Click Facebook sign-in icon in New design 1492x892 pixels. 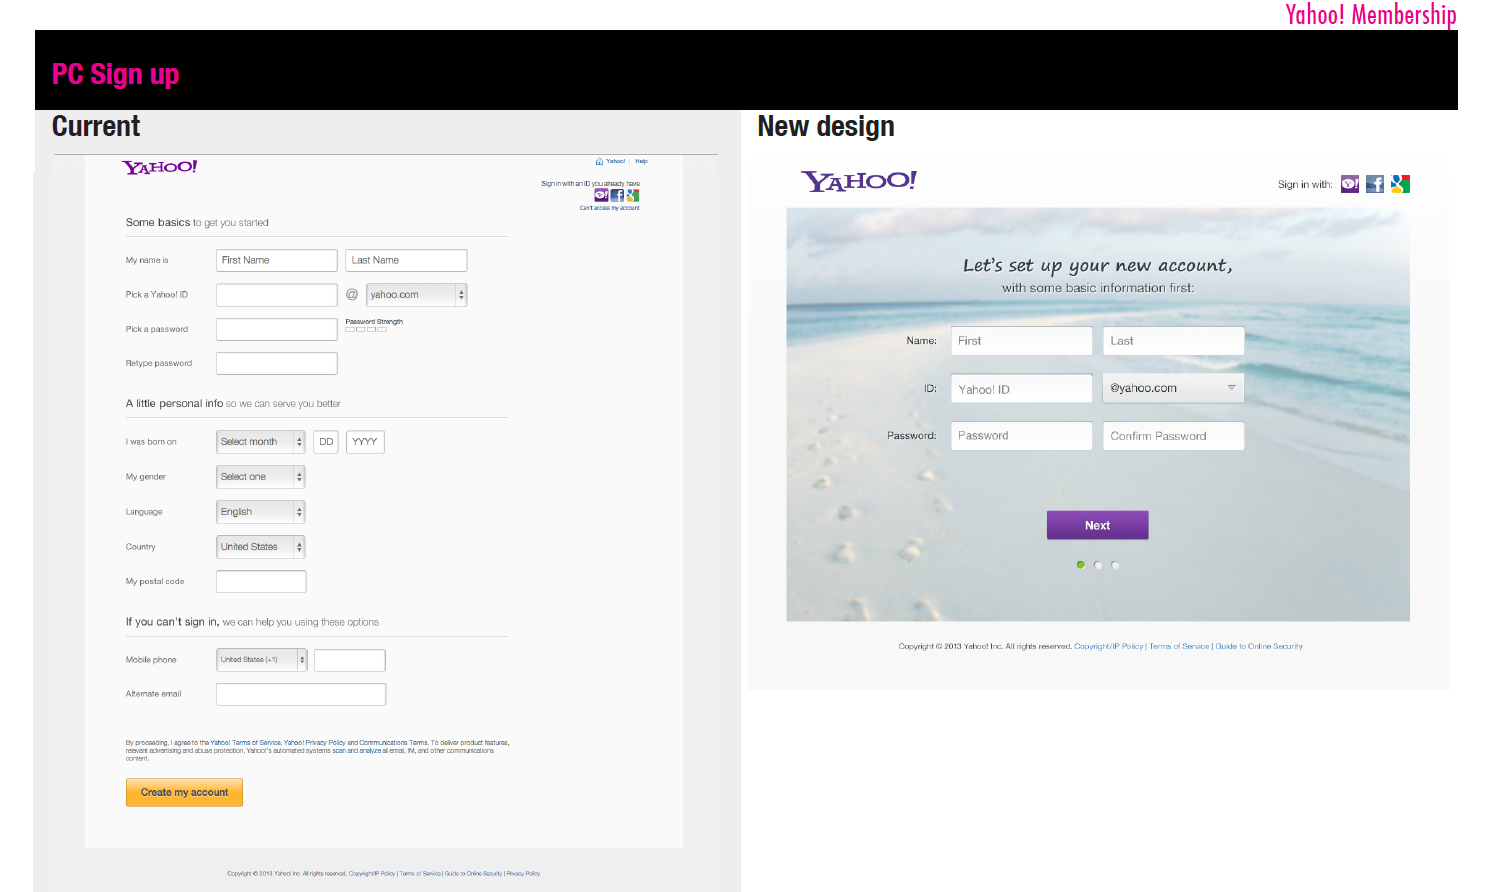click(x=1375, y=184)
